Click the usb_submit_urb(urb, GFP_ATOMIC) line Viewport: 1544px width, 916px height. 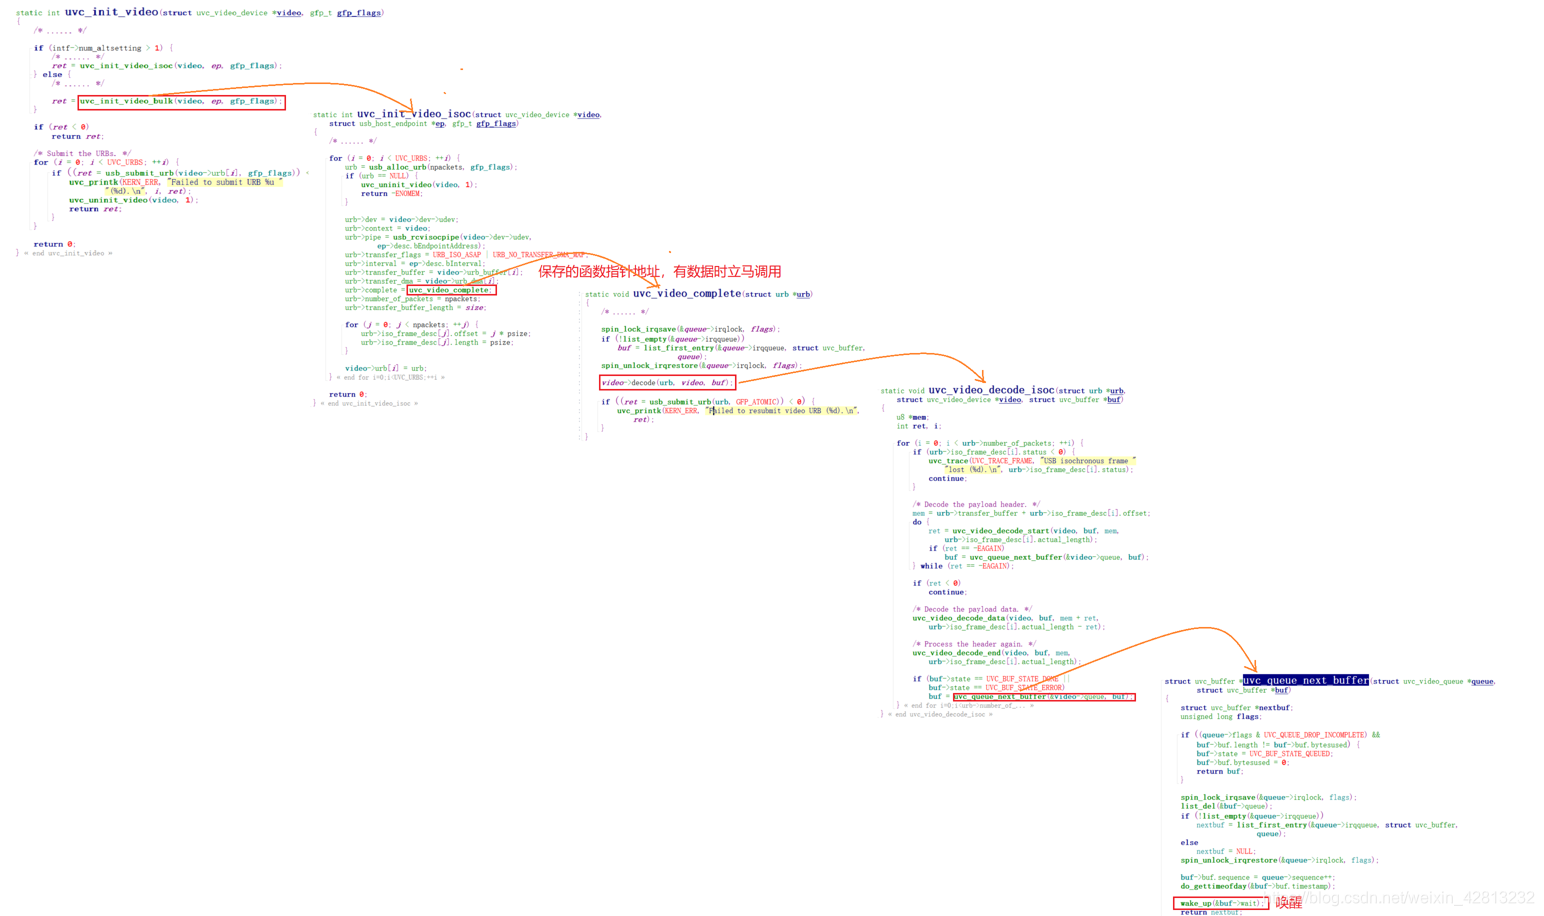click(x=708, y=402)
